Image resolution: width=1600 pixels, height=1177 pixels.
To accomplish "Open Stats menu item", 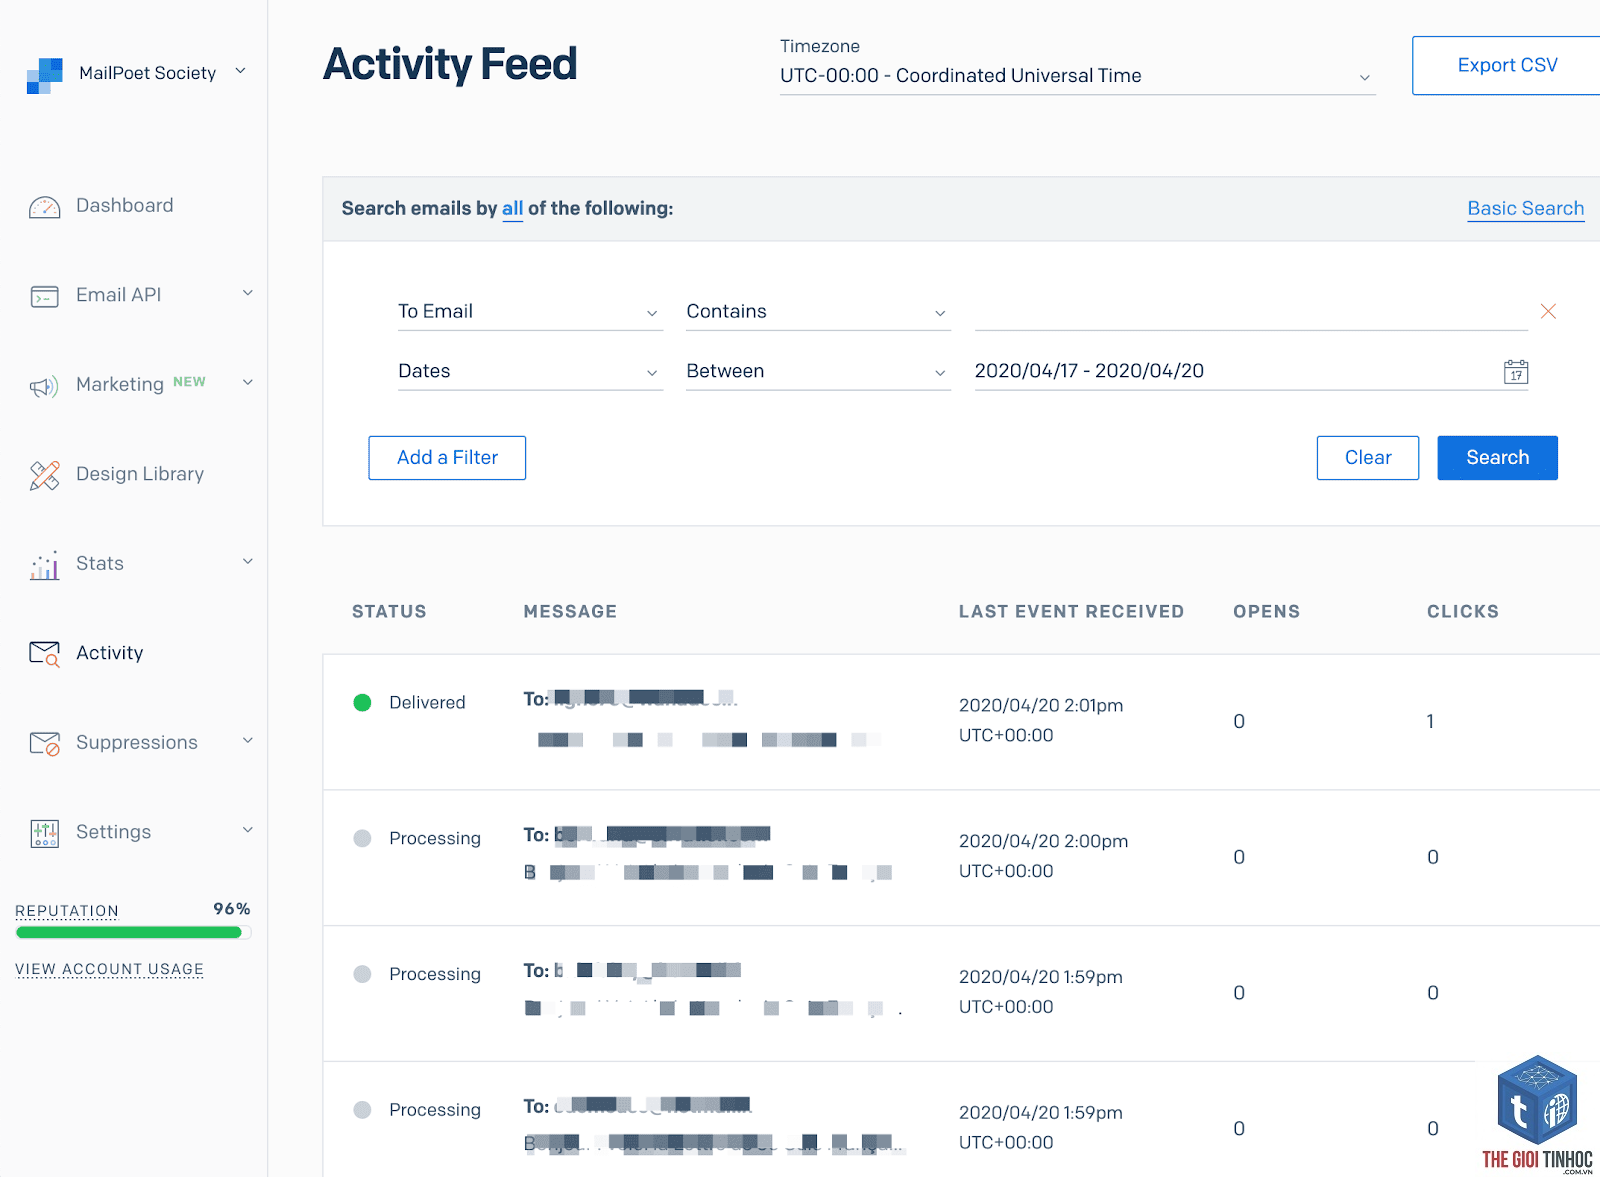I will 100,563.
